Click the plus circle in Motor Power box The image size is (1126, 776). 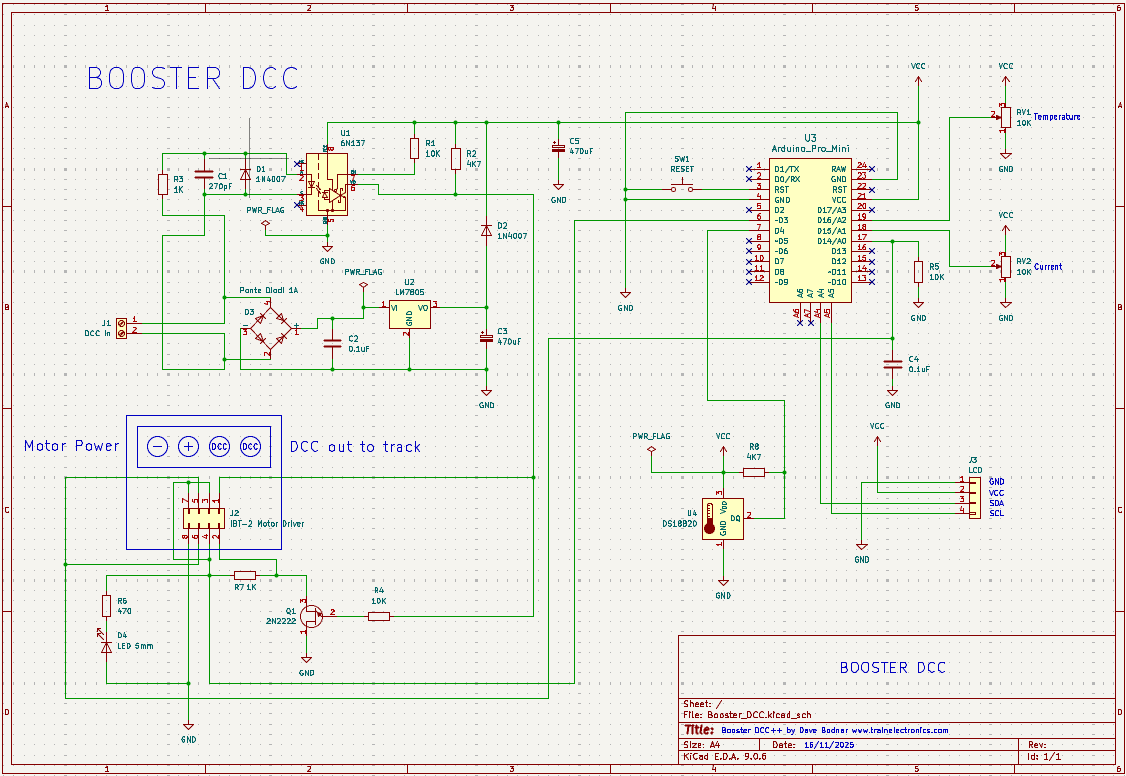(x=188, y=447)
